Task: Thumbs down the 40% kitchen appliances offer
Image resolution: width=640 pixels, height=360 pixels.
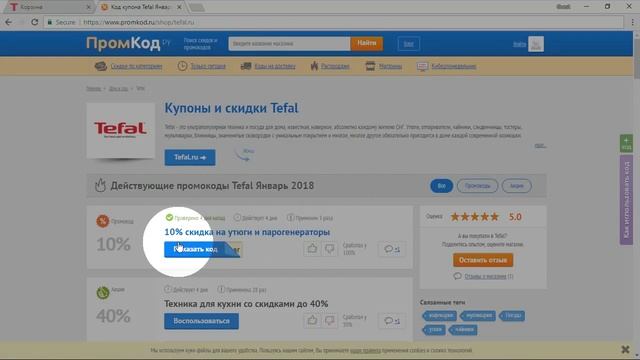Action: click(x=329, y=320)
